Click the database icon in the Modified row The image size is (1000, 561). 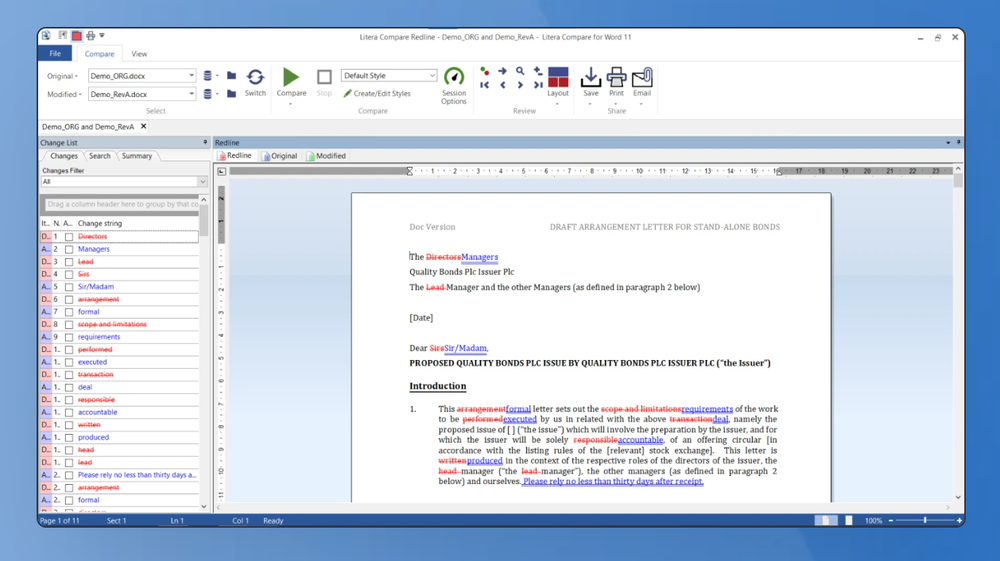[207, 94]
